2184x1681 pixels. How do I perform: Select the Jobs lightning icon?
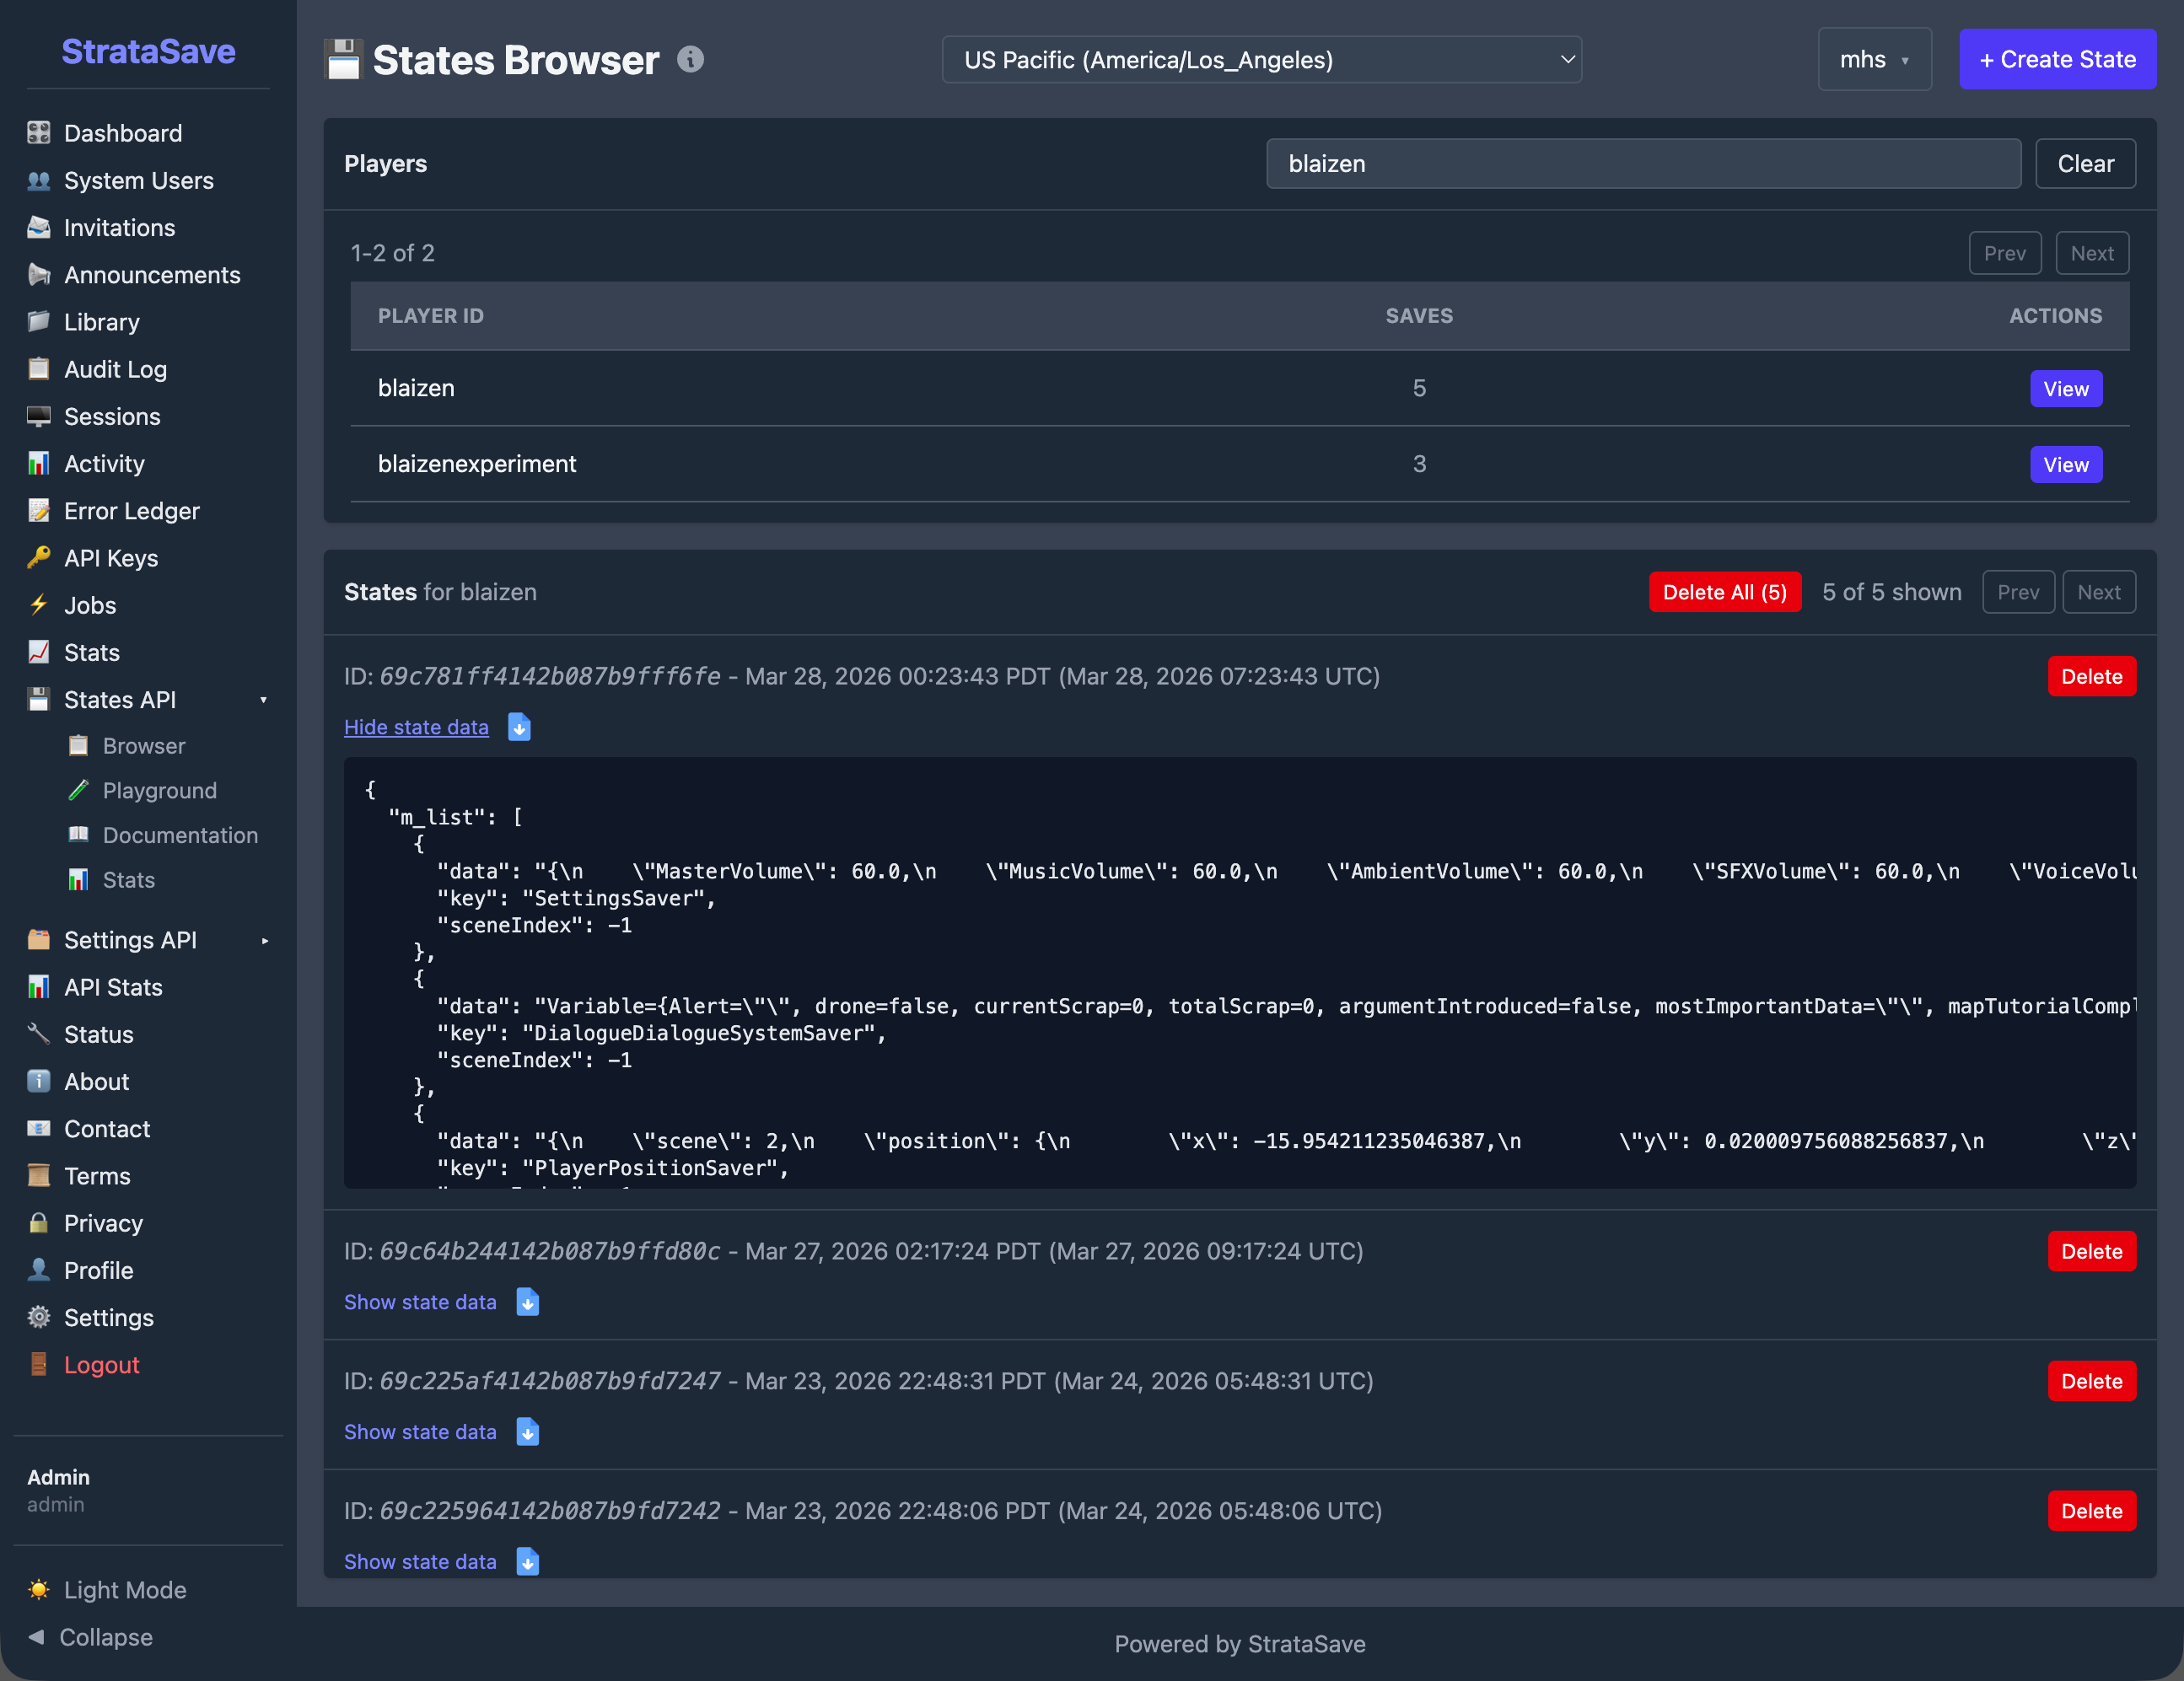38,604
